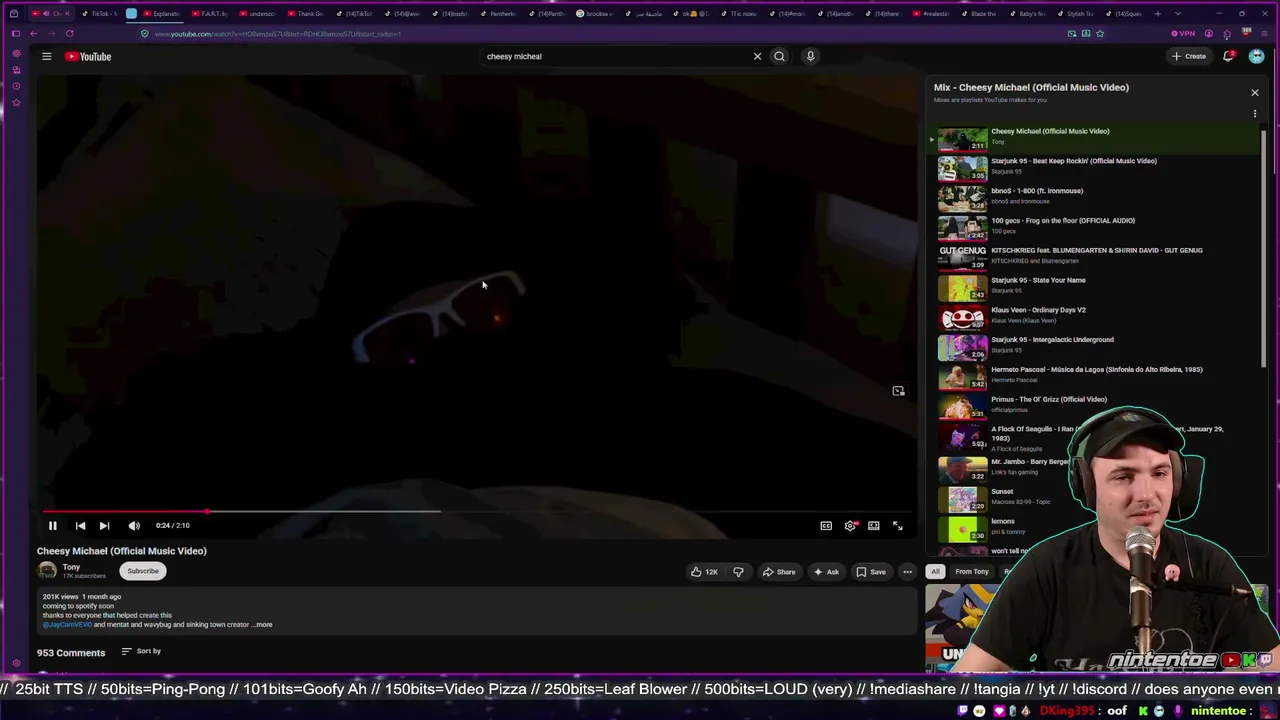Open a new browser tab with plus
The height and width of the screenshot is (720, 1280).
pyautogui.click(x=1158, y=14)
